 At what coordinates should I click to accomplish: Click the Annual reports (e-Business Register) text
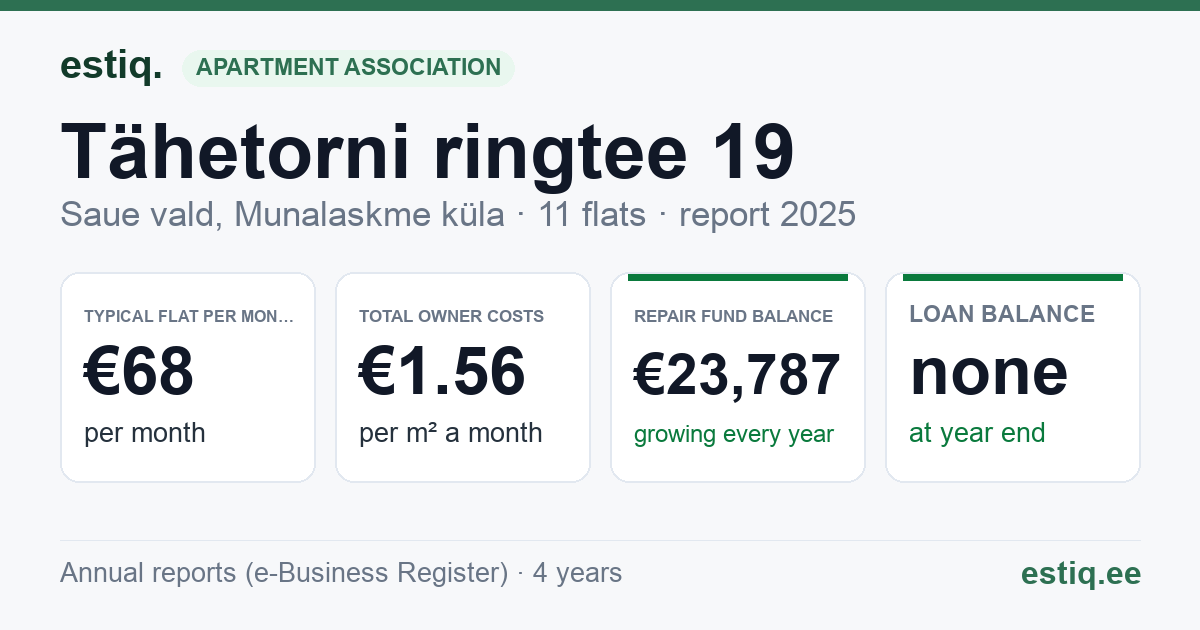click(284, 573)
